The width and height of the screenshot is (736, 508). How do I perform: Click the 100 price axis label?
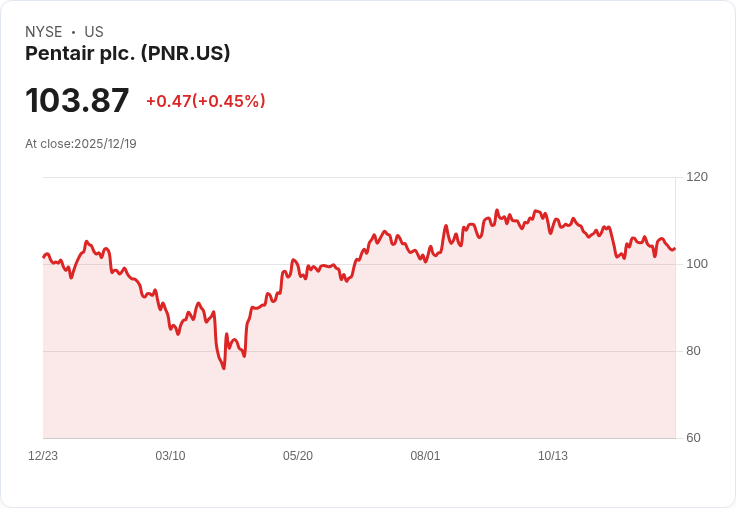(x=697, y=264)
